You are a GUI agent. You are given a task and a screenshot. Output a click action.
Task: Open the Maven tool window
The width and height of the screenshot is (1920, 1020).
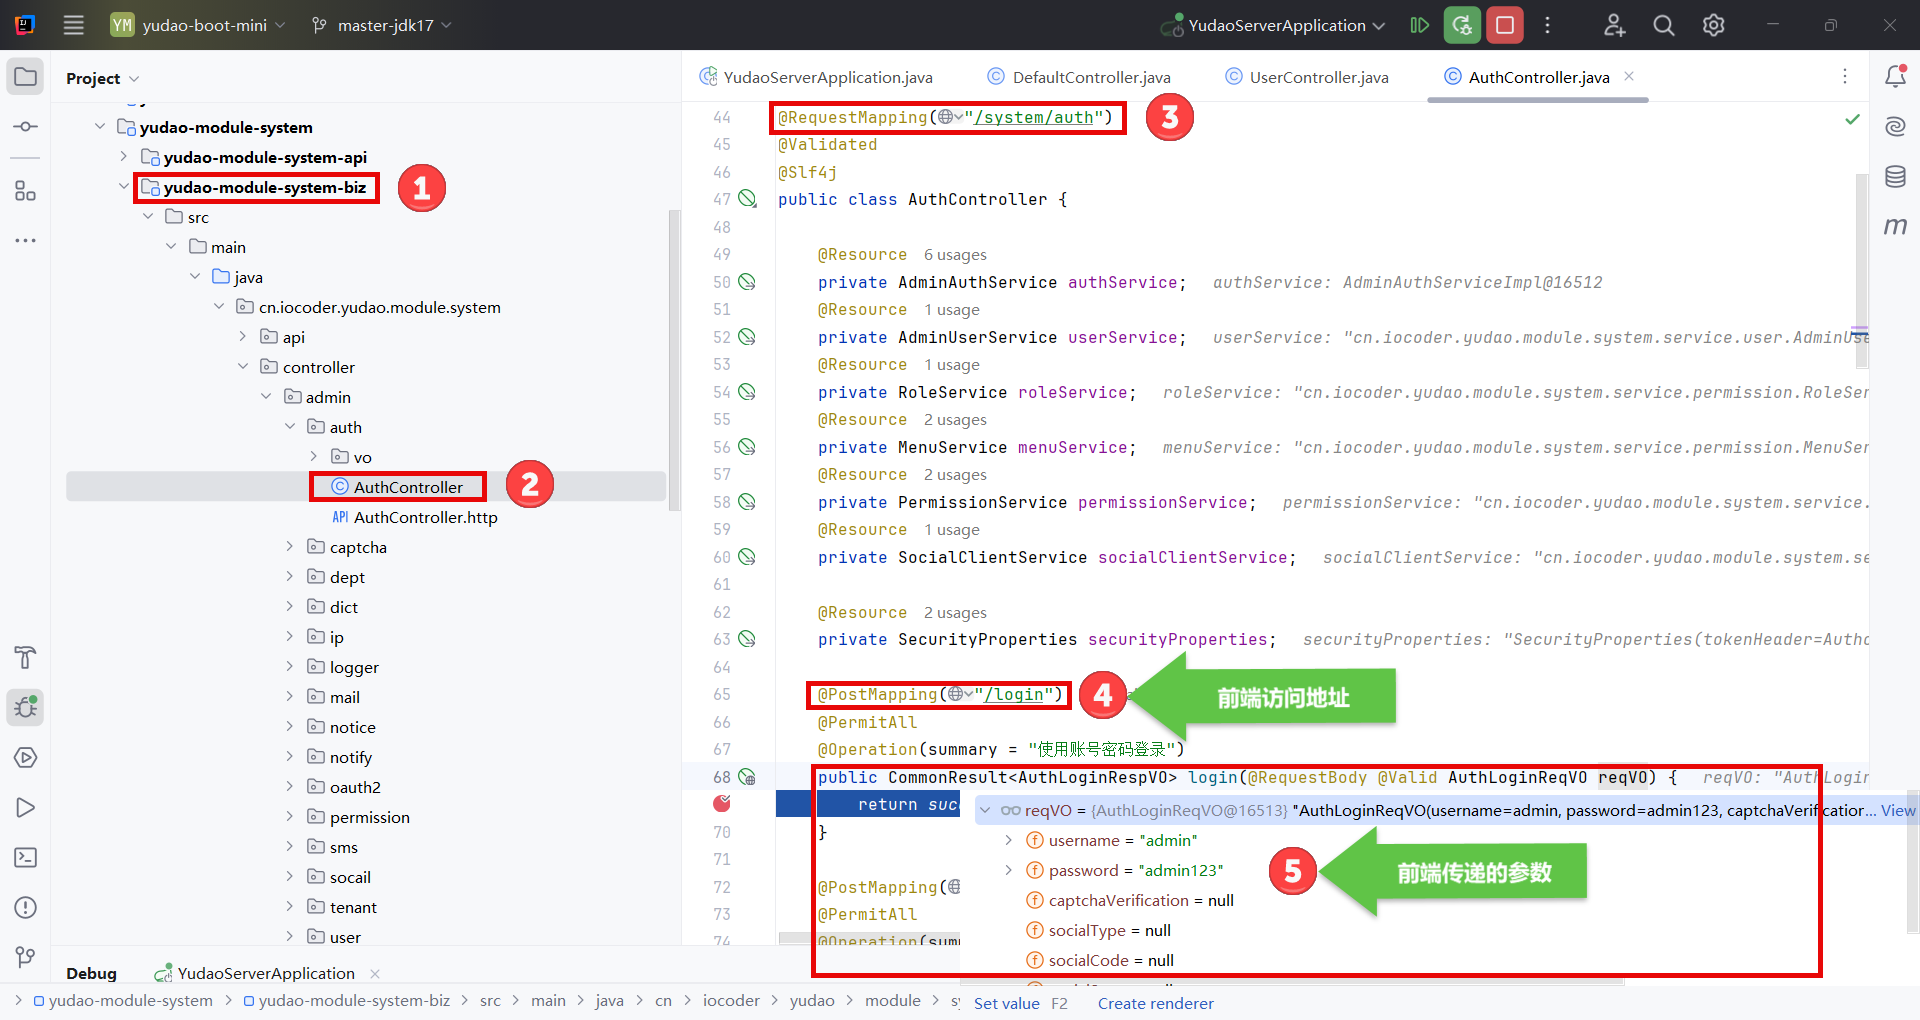tap(1895, 226)
